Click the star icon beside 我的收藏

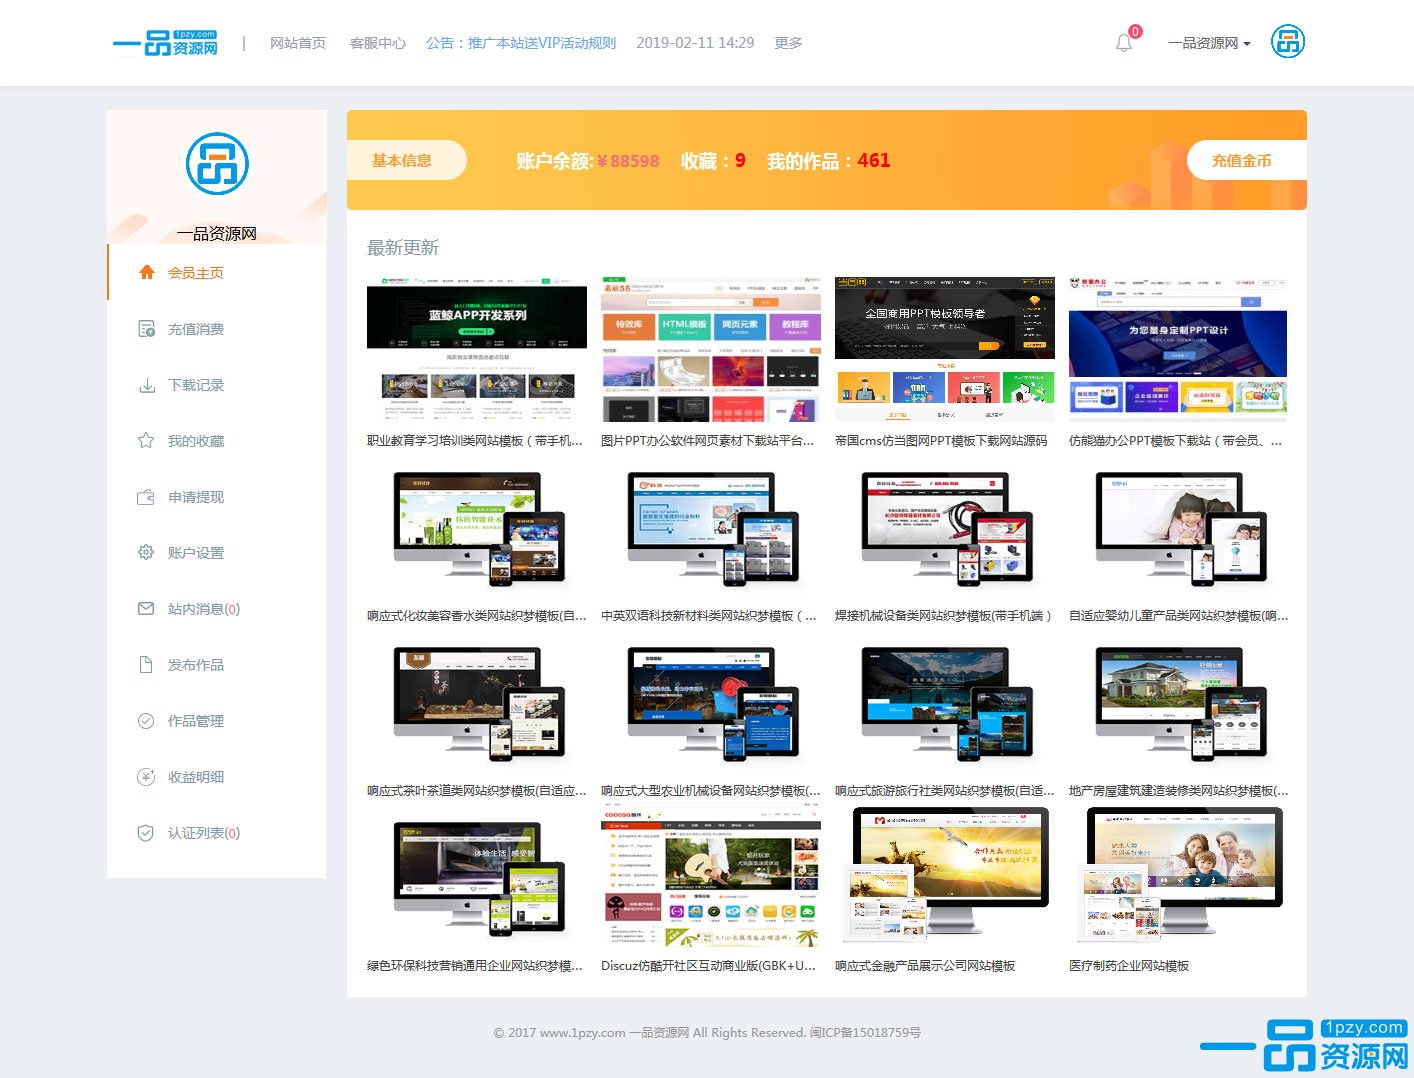(x=147, y=441)
